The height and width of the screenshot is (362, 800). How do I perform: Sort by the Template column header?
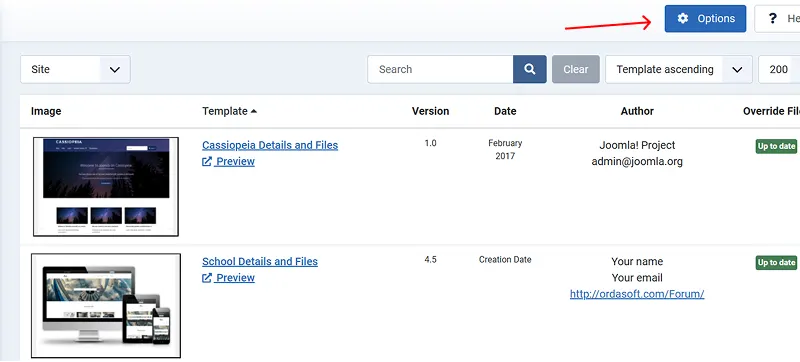[x=230, y=111]
